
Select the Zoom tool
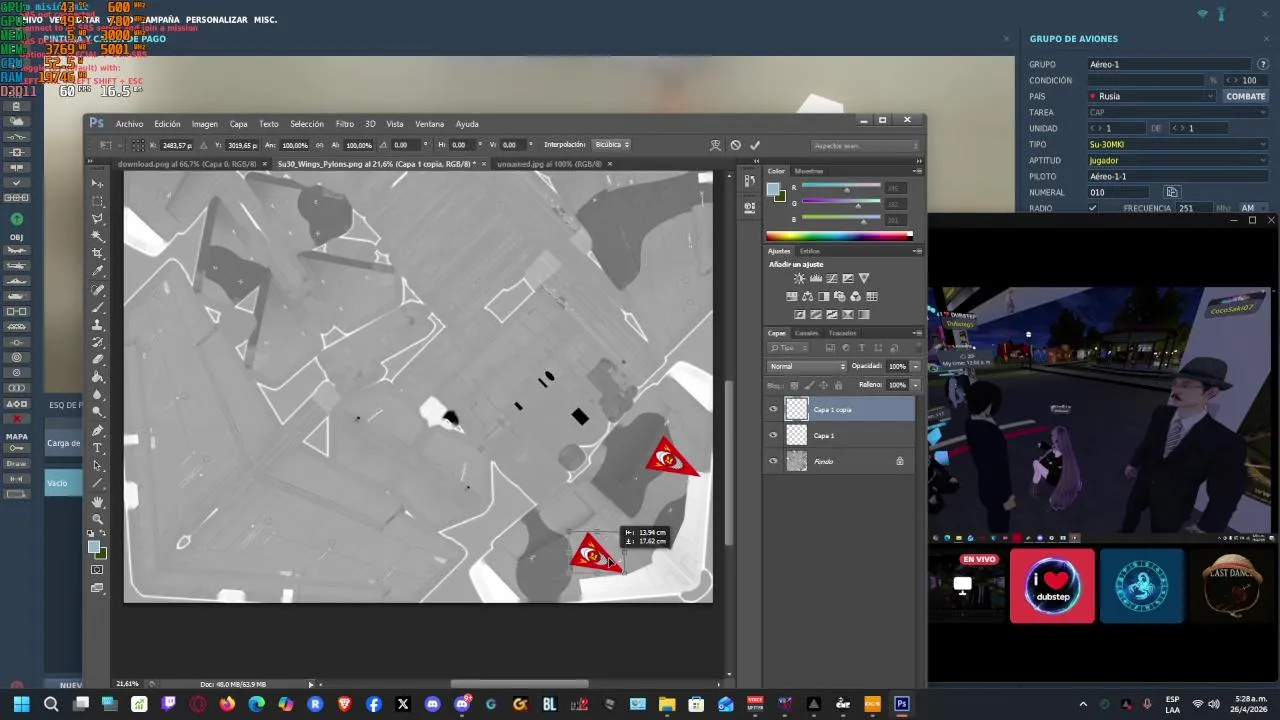[97, 519]
